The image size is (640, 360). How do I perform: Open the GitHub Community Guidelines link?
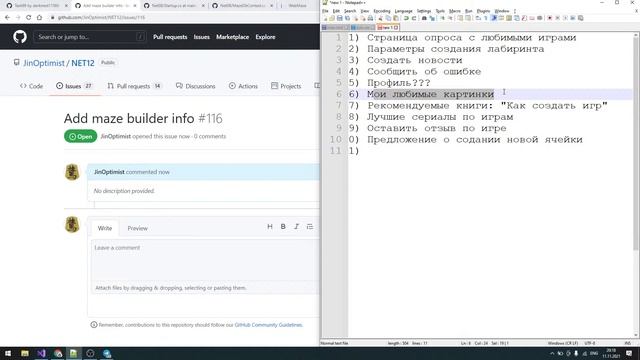pyautogui.click(x=269, y=325)
